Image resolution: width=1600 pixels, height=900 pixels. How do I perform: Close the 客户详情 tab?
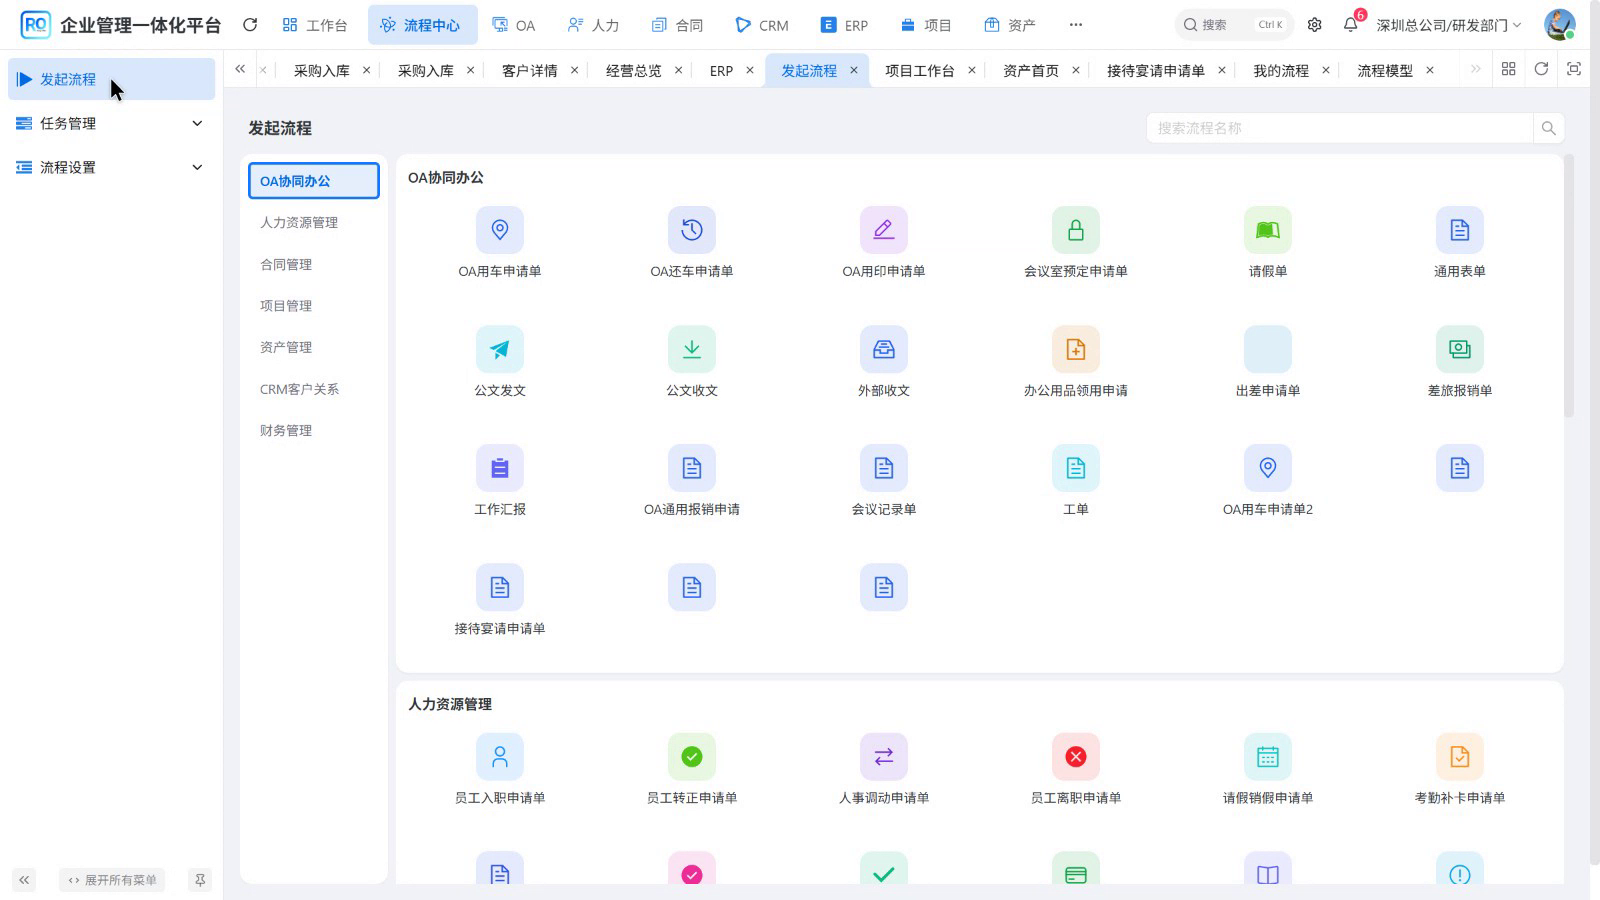575,70
